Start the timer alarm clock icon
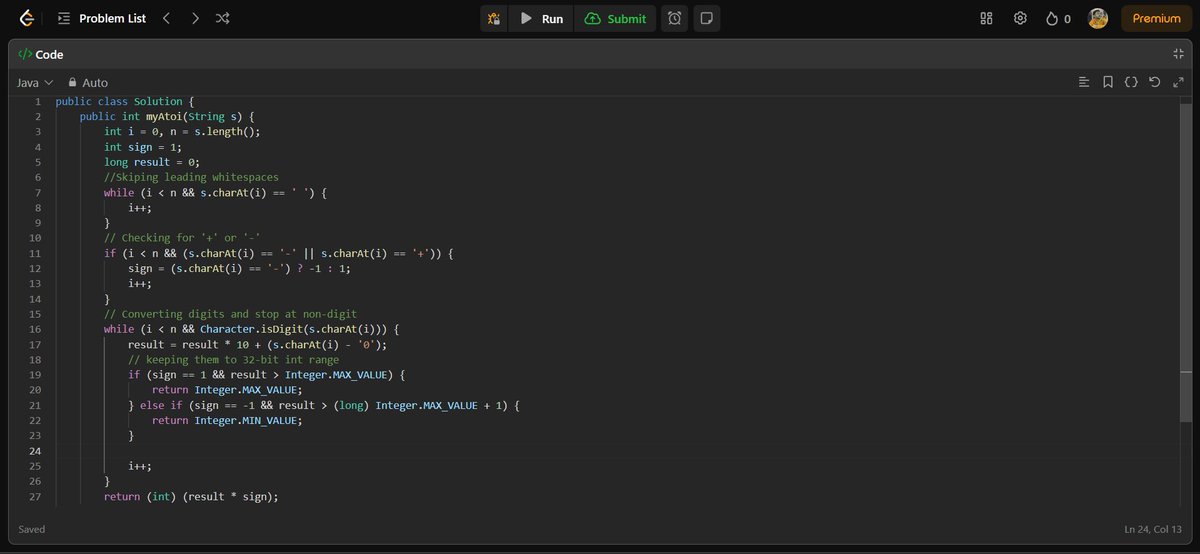The height and width of the screenshot is (554, 1200). pyautogui.click(x=675, y=18)
